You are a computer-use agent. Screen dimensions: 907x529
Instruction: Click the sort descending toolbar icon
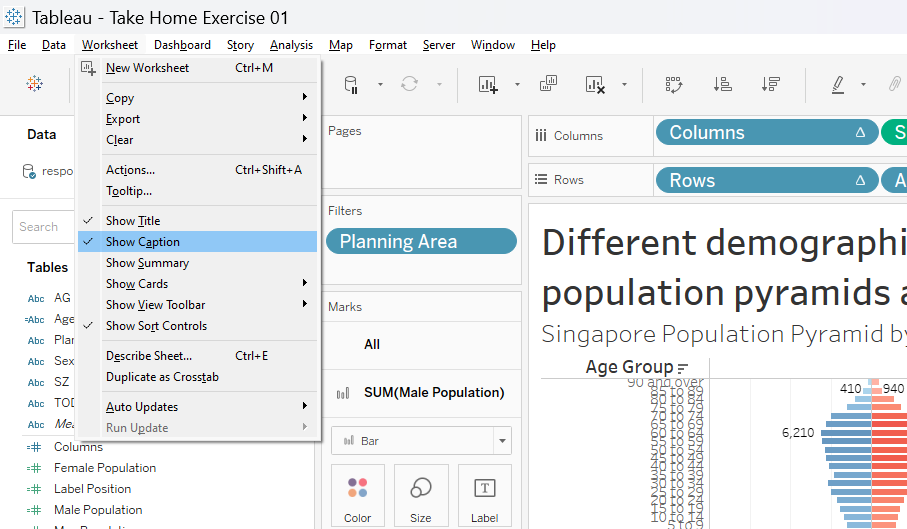click(x=770, y=85)
